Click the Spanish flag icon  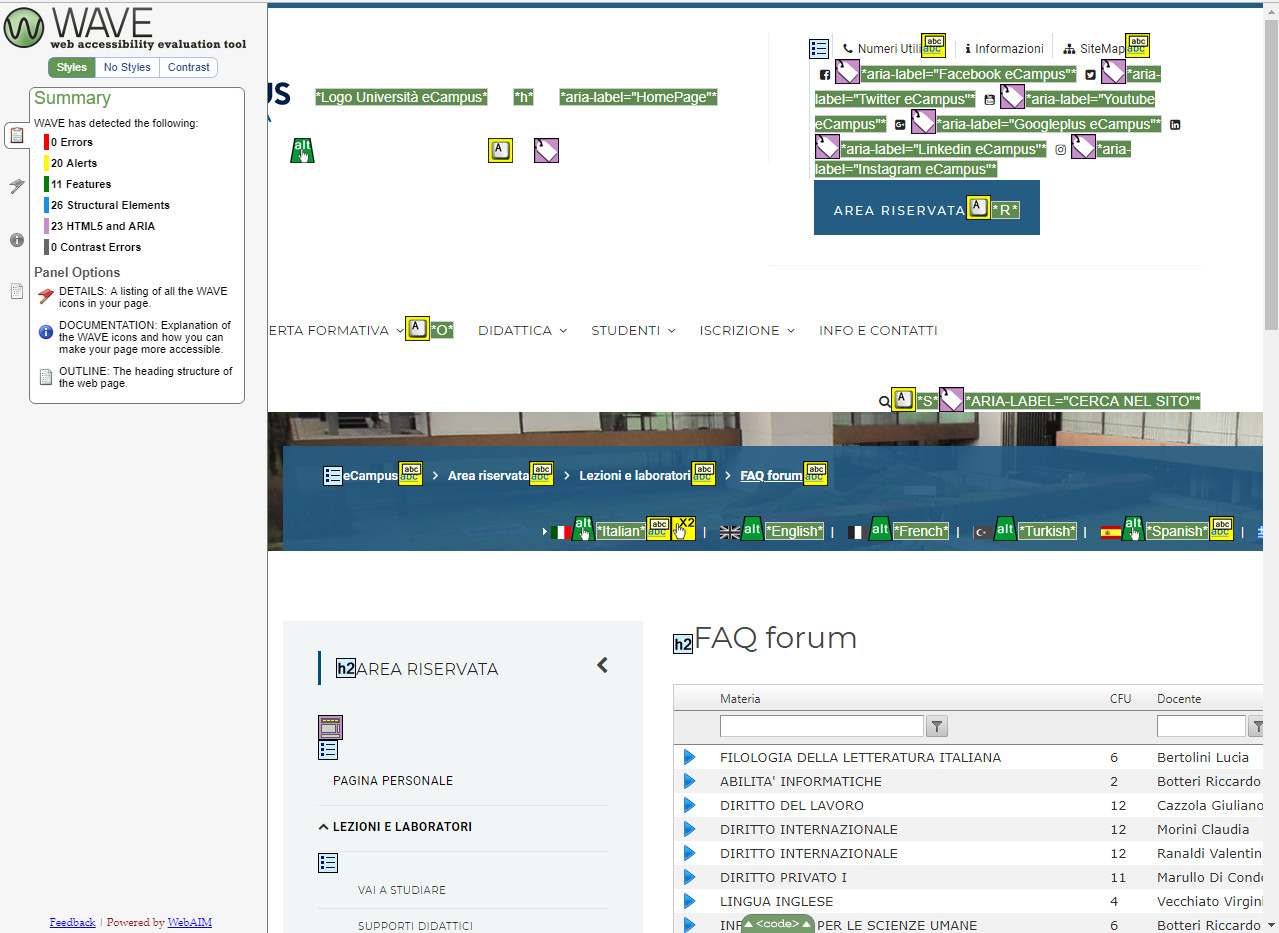pyautogui.click(x=1110, y=532)
